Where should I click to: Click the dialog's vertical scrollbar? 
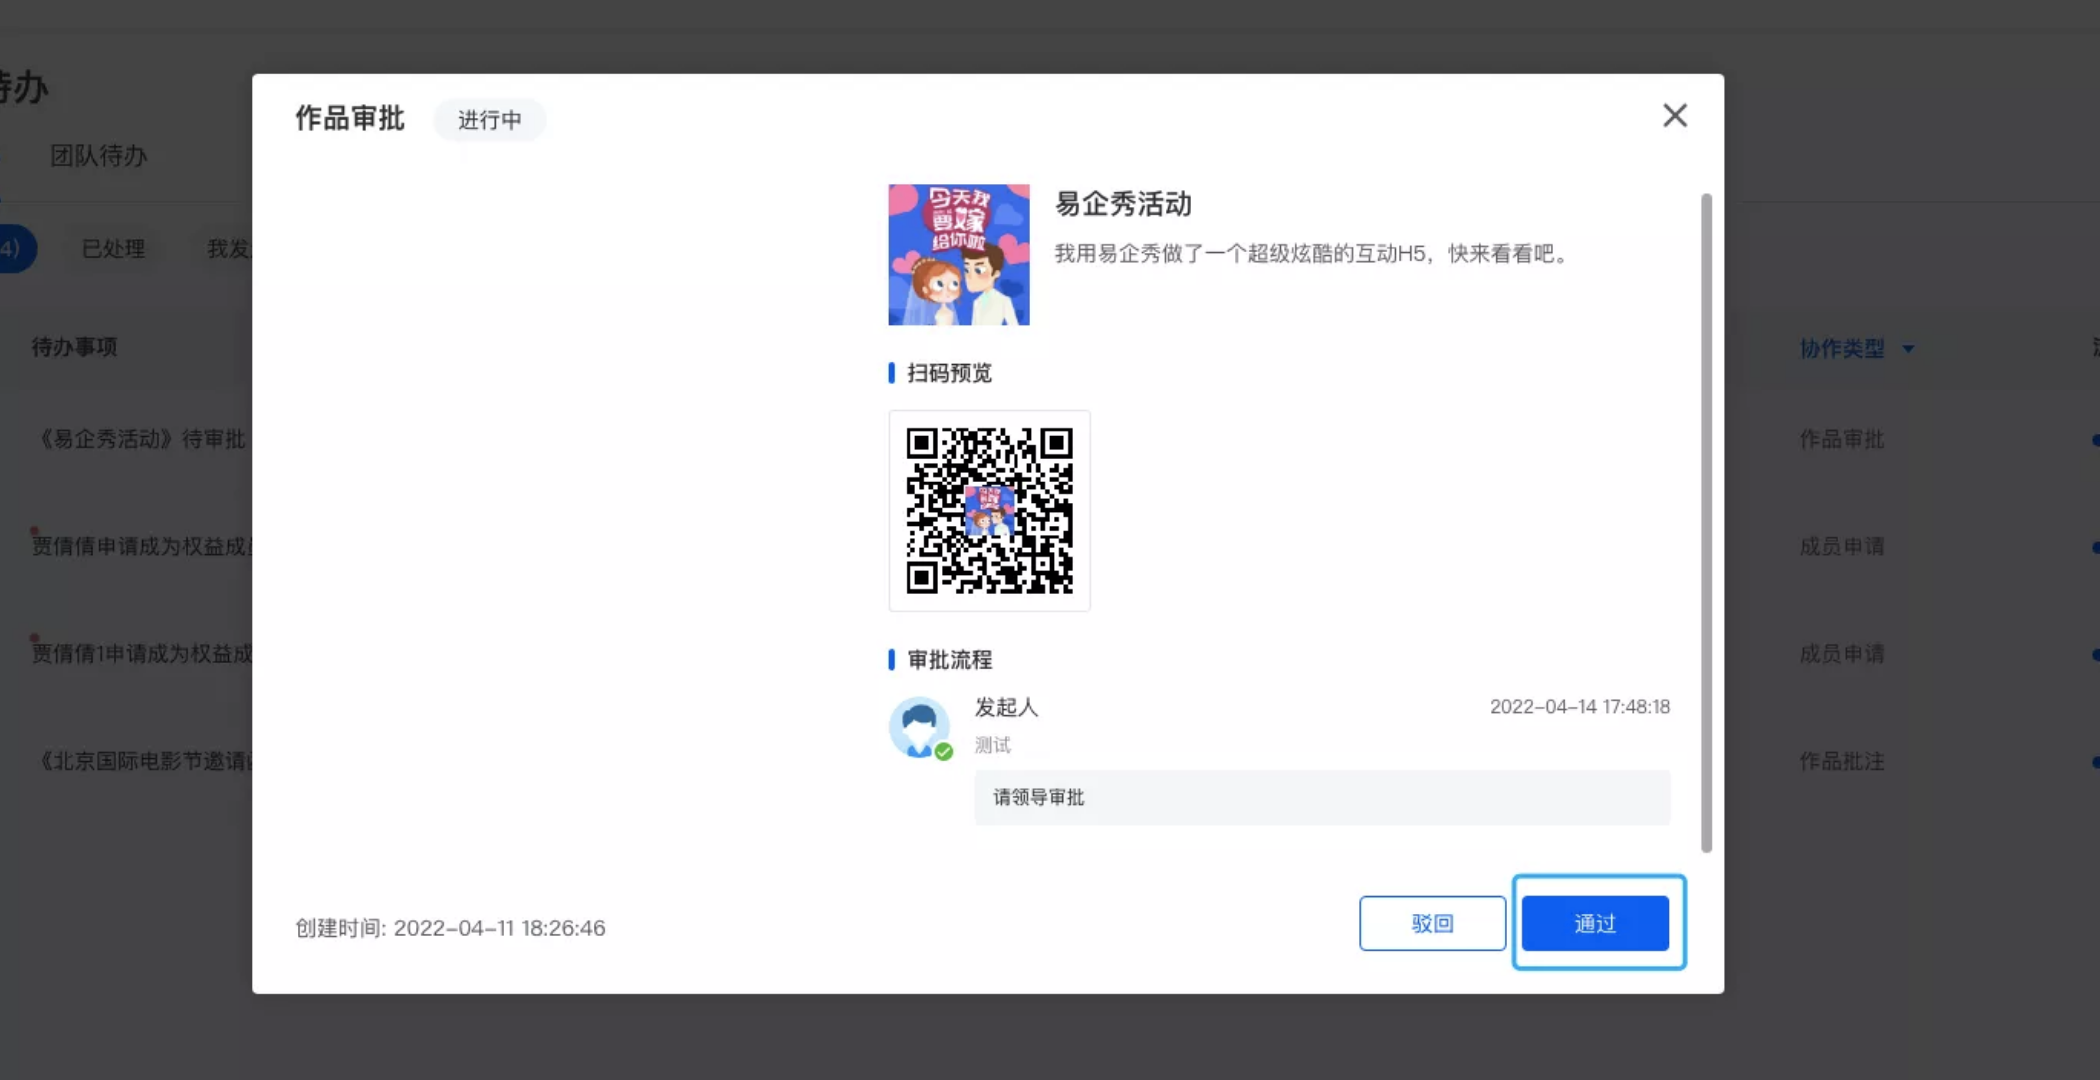[1706, 520]
